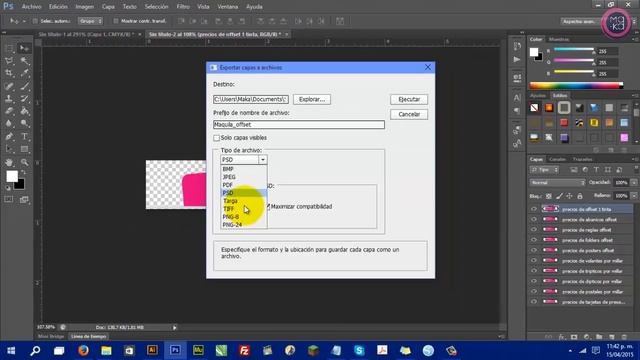Toggle 'Mostrar contr. transf.' checkbox
Image resolution: width=640 pixels, height=360 pixels.
(x=116, y=21)
